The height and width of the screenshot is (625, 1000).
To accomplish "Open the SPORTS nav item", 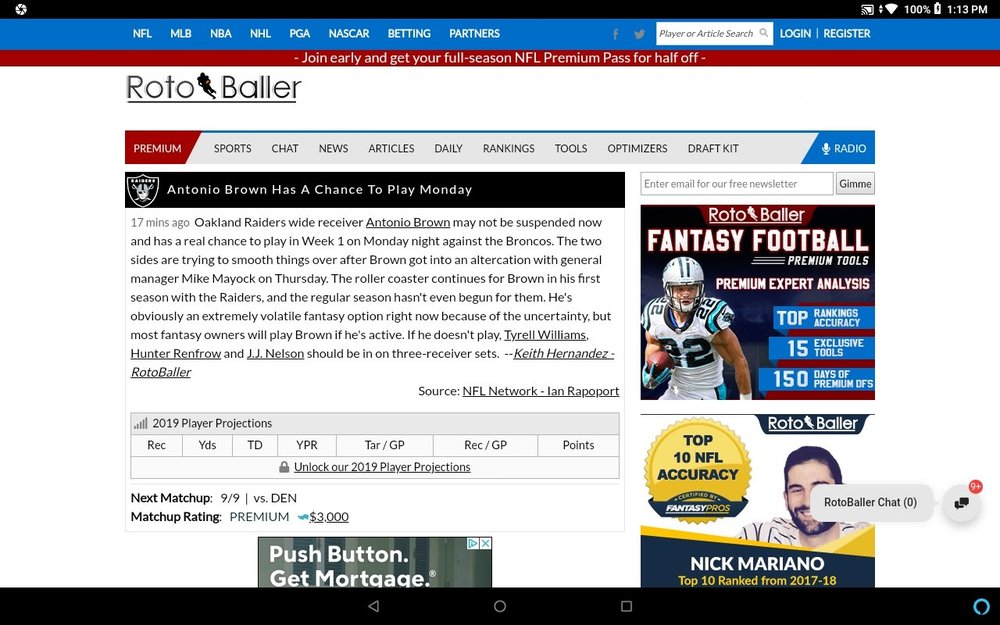I will (233, 149).
